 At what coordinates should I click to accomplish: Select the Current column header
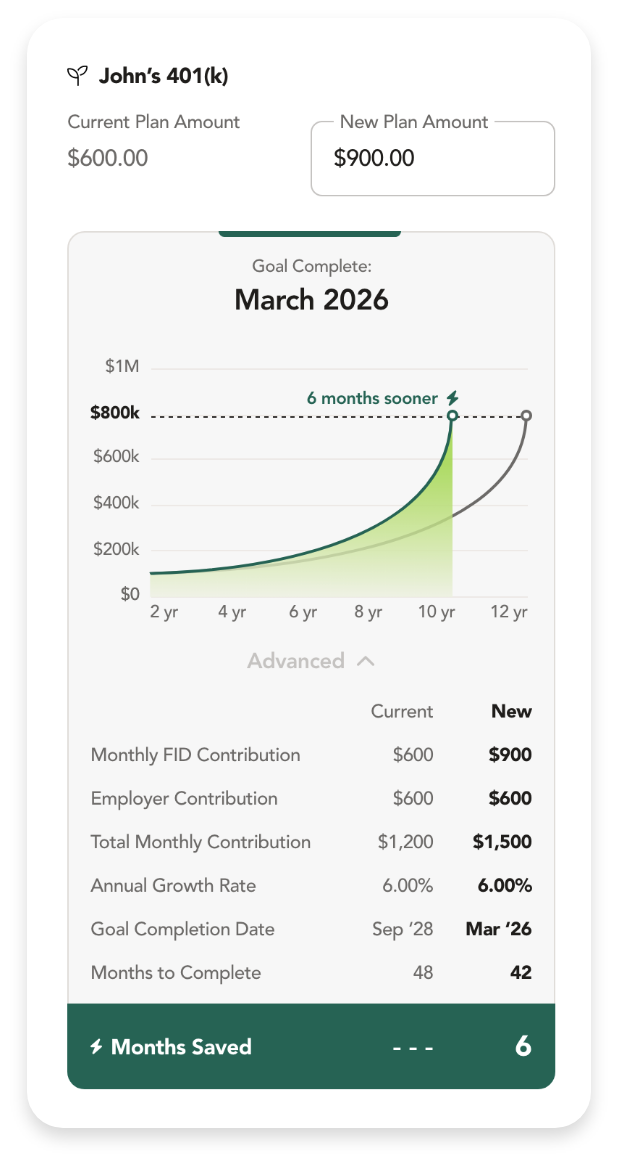click(x=402, y=711)
